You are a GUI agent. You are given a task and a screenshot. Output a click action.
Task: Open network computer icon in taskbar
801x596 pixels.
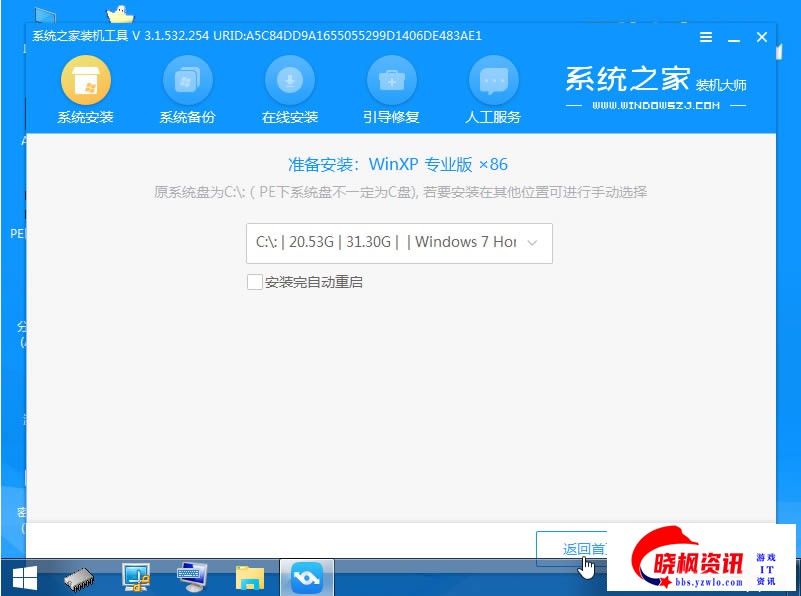[x=135, y=577]
